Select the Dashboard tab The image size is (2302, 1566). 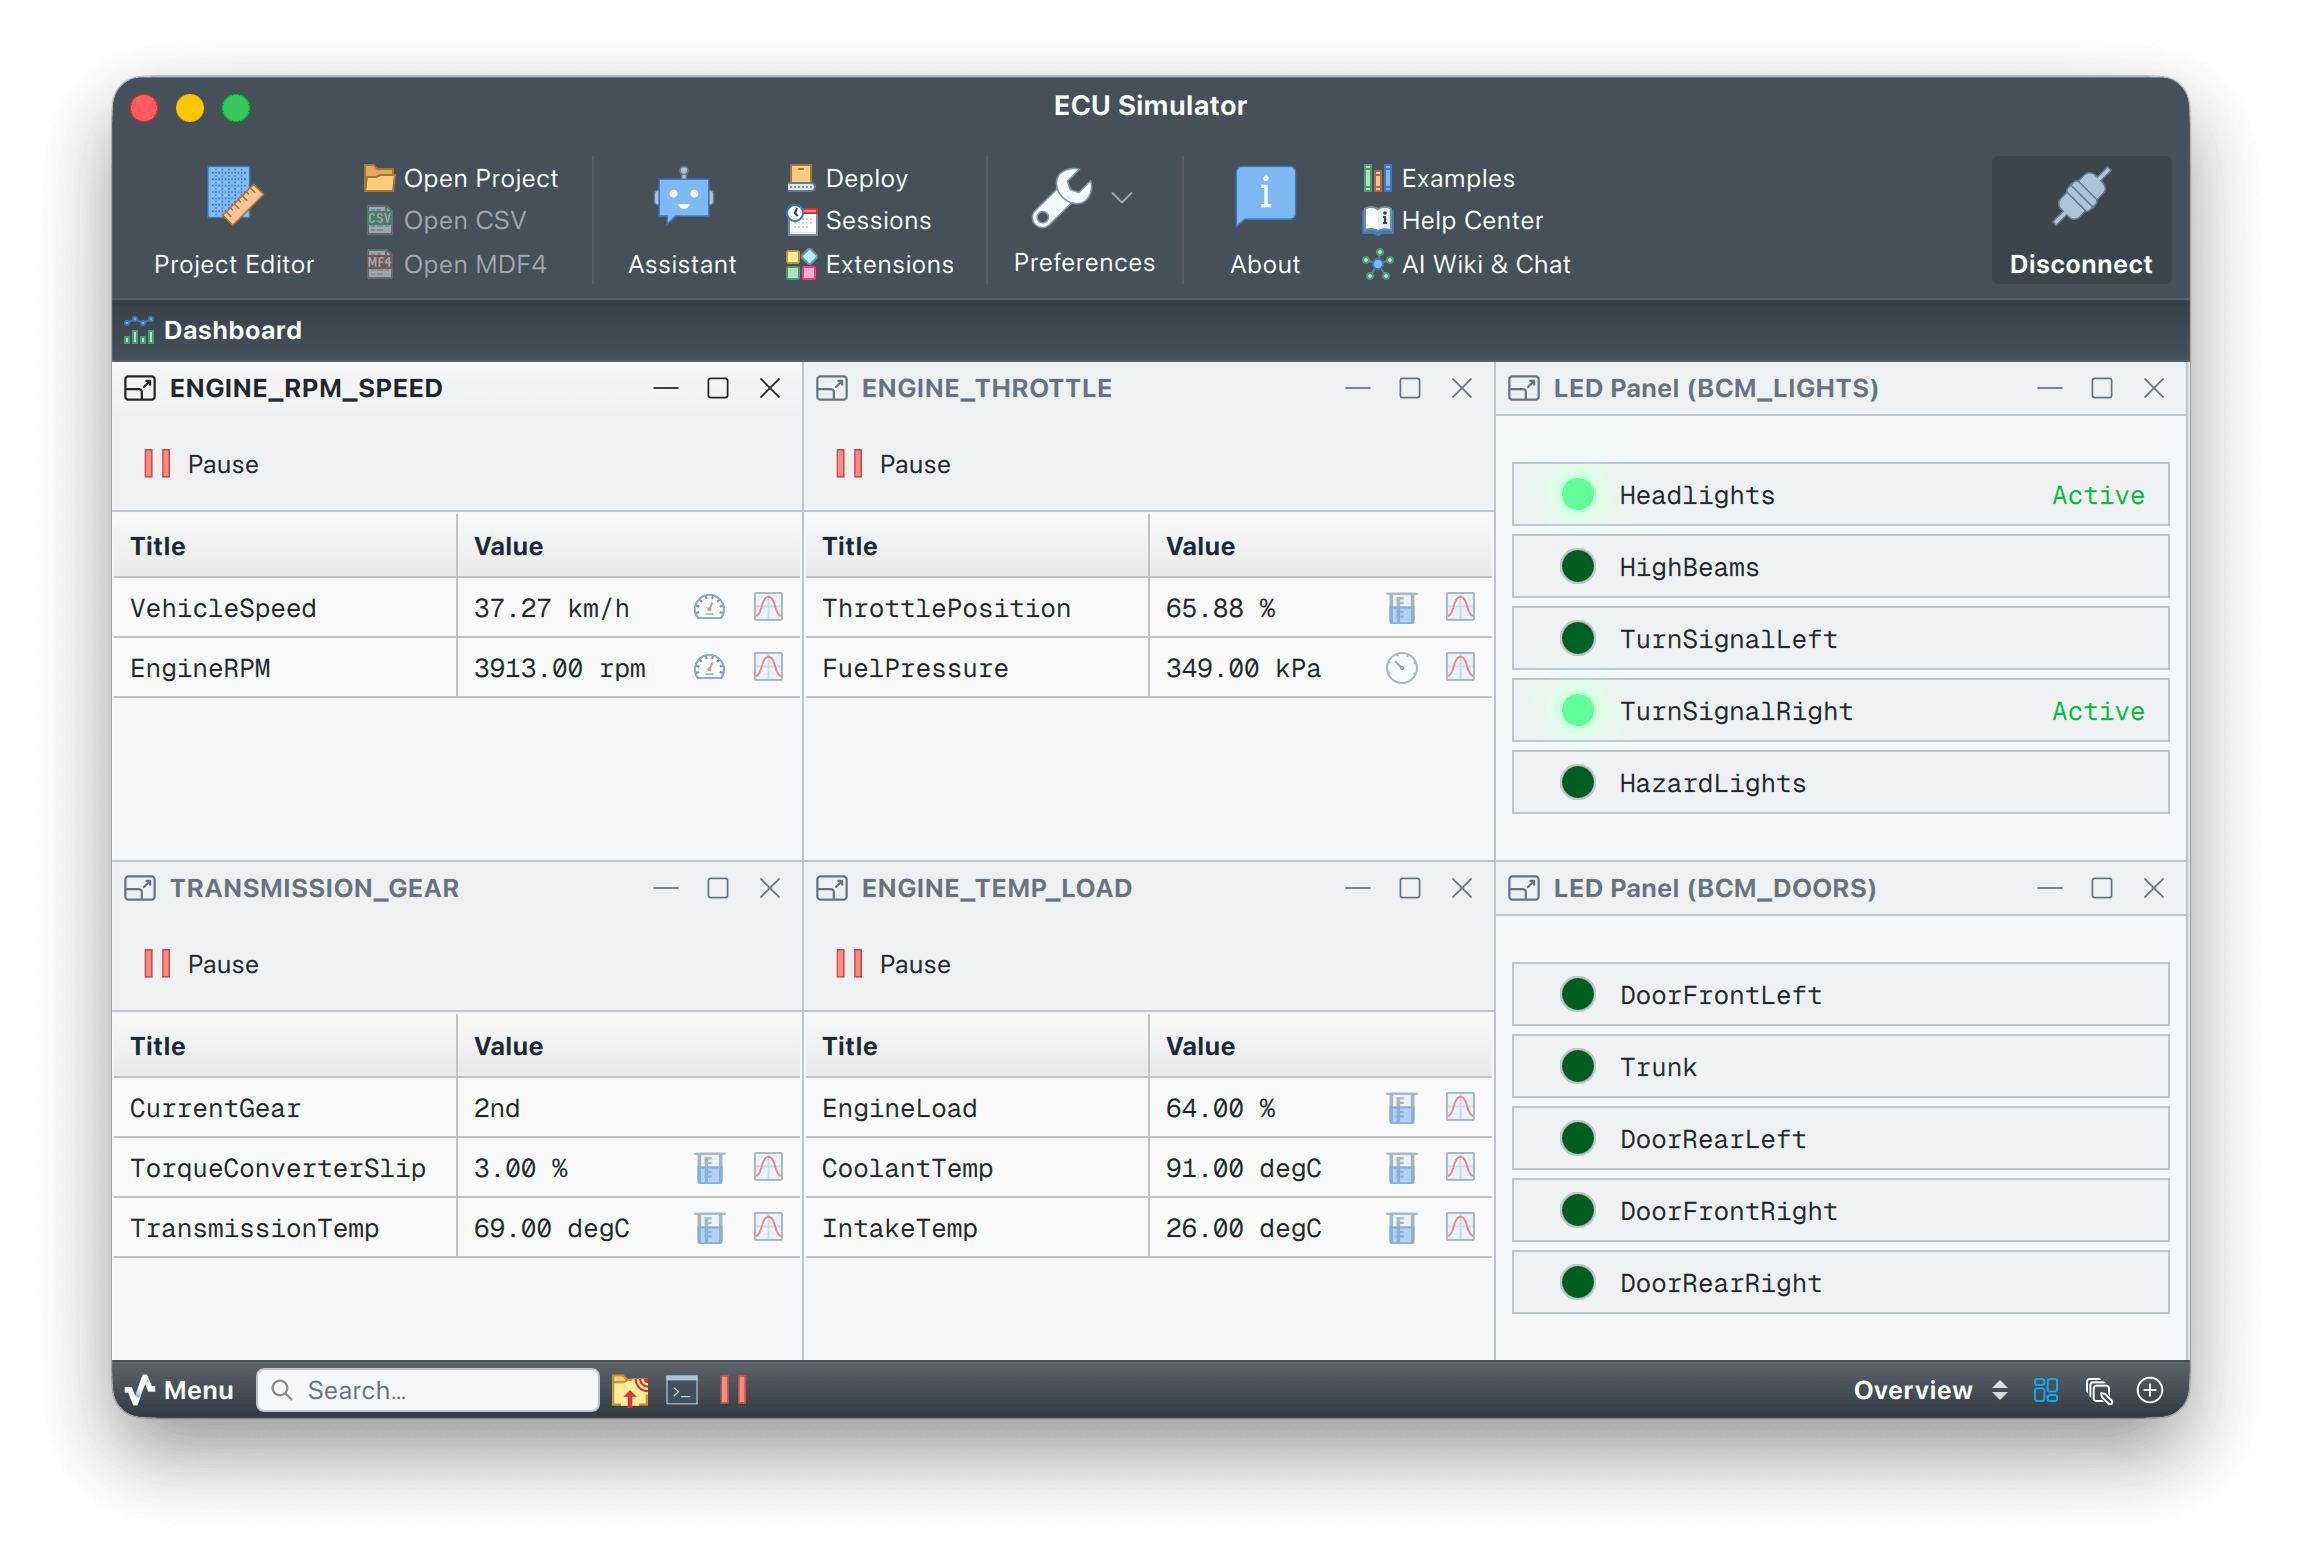213,330
